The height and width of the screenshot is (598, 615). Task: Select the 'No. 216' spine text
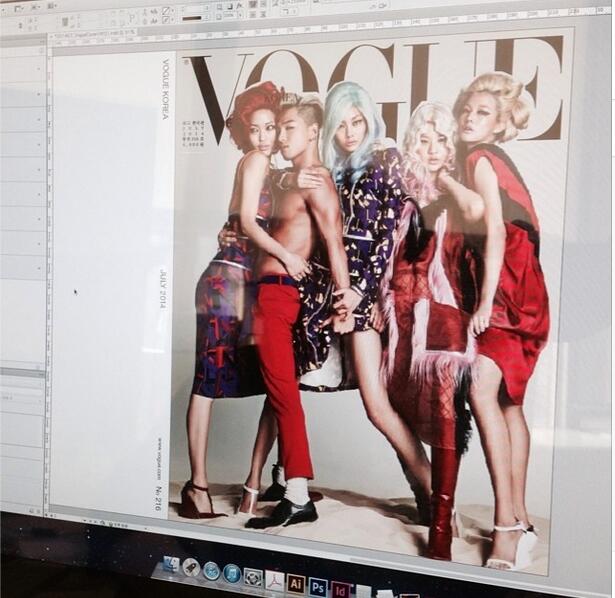[158, 498]
